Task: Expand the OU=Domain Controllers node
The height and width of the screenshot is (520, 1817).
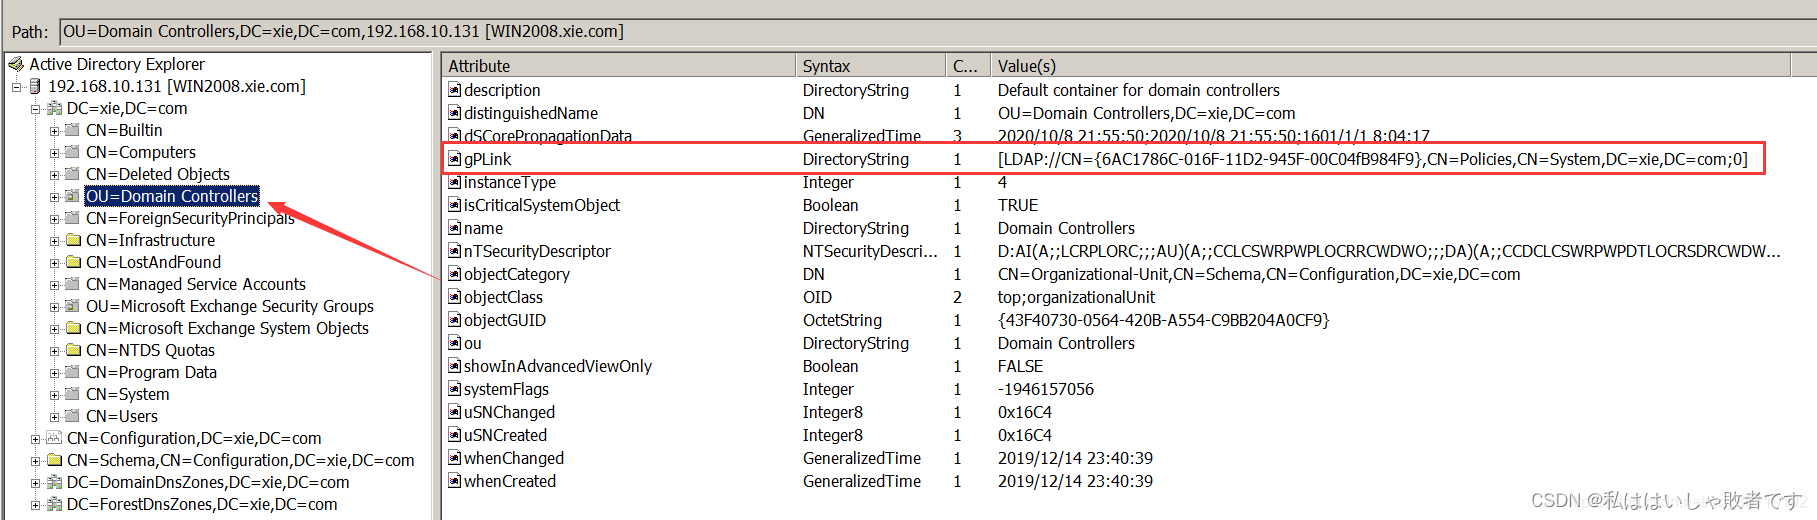Action: click(55, 197)
